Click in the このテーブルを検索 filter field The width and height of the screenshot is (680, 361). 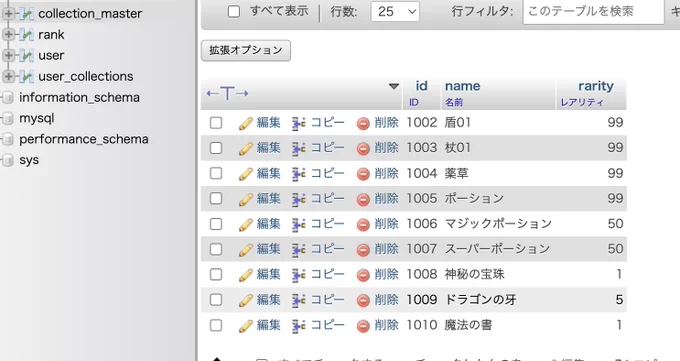(593, 11)
